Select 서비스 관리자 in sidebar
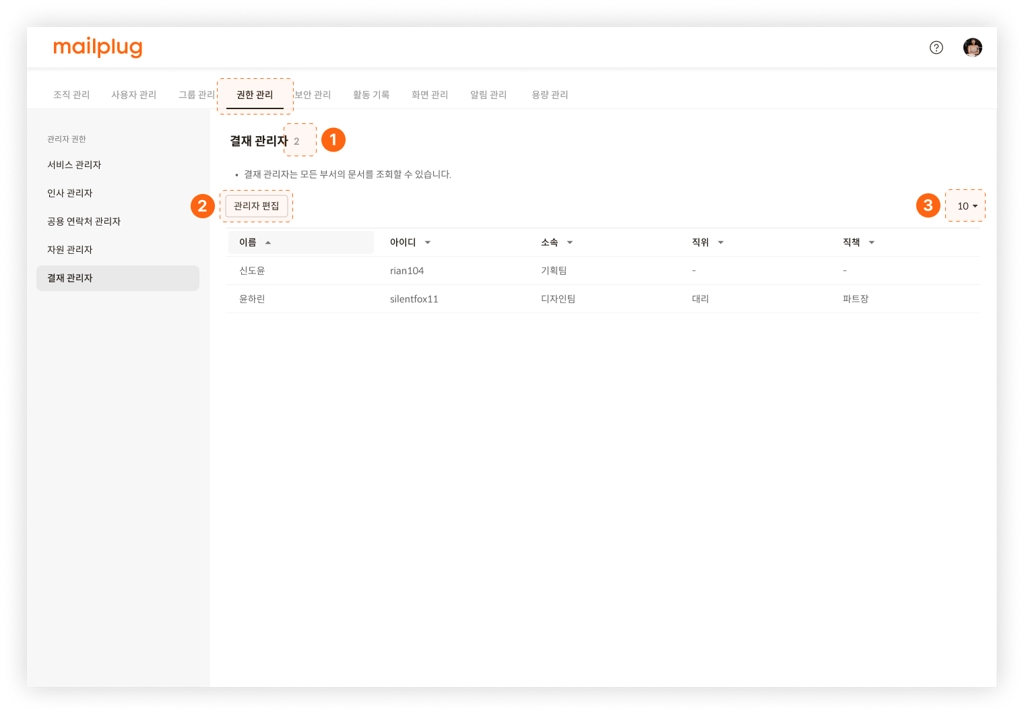The width and height of the screenshot is (1024, 714). [x=74, y=165]
